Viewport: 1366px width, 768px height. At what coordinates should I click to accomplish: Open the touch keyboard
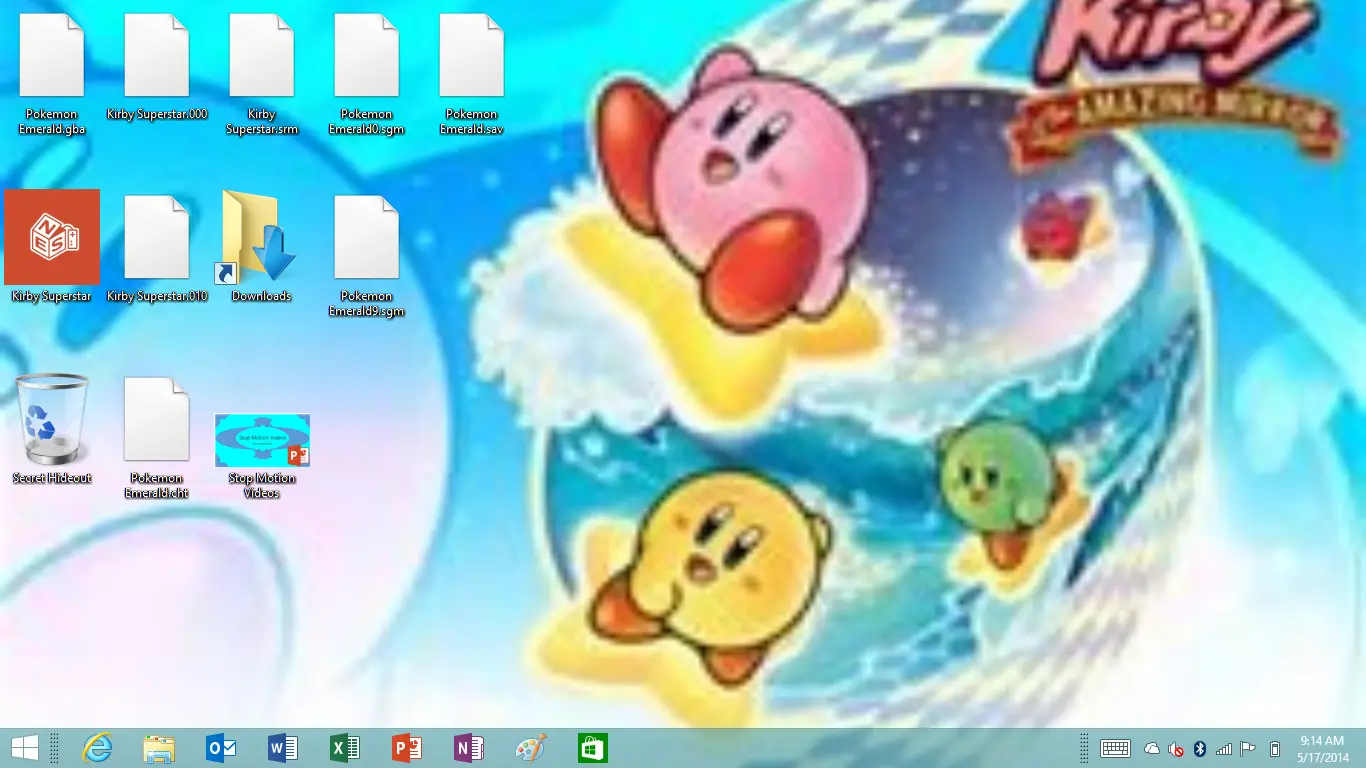[1115, 748]
